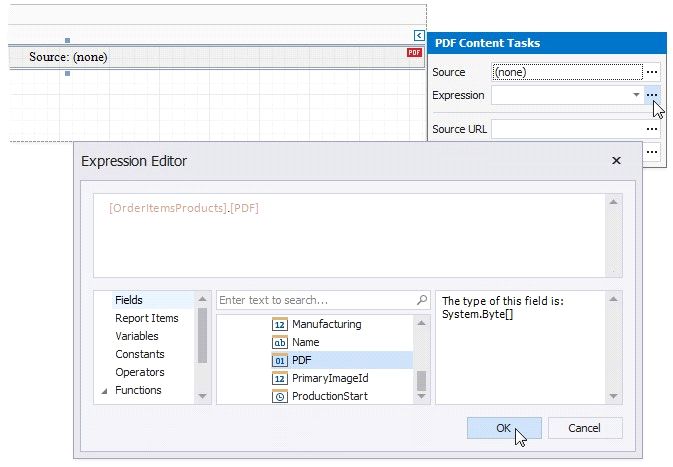This screenshot has height=467, width=673.
Task: Choose the Operators category
Action: pyautogui.click(x=139, y=372)
